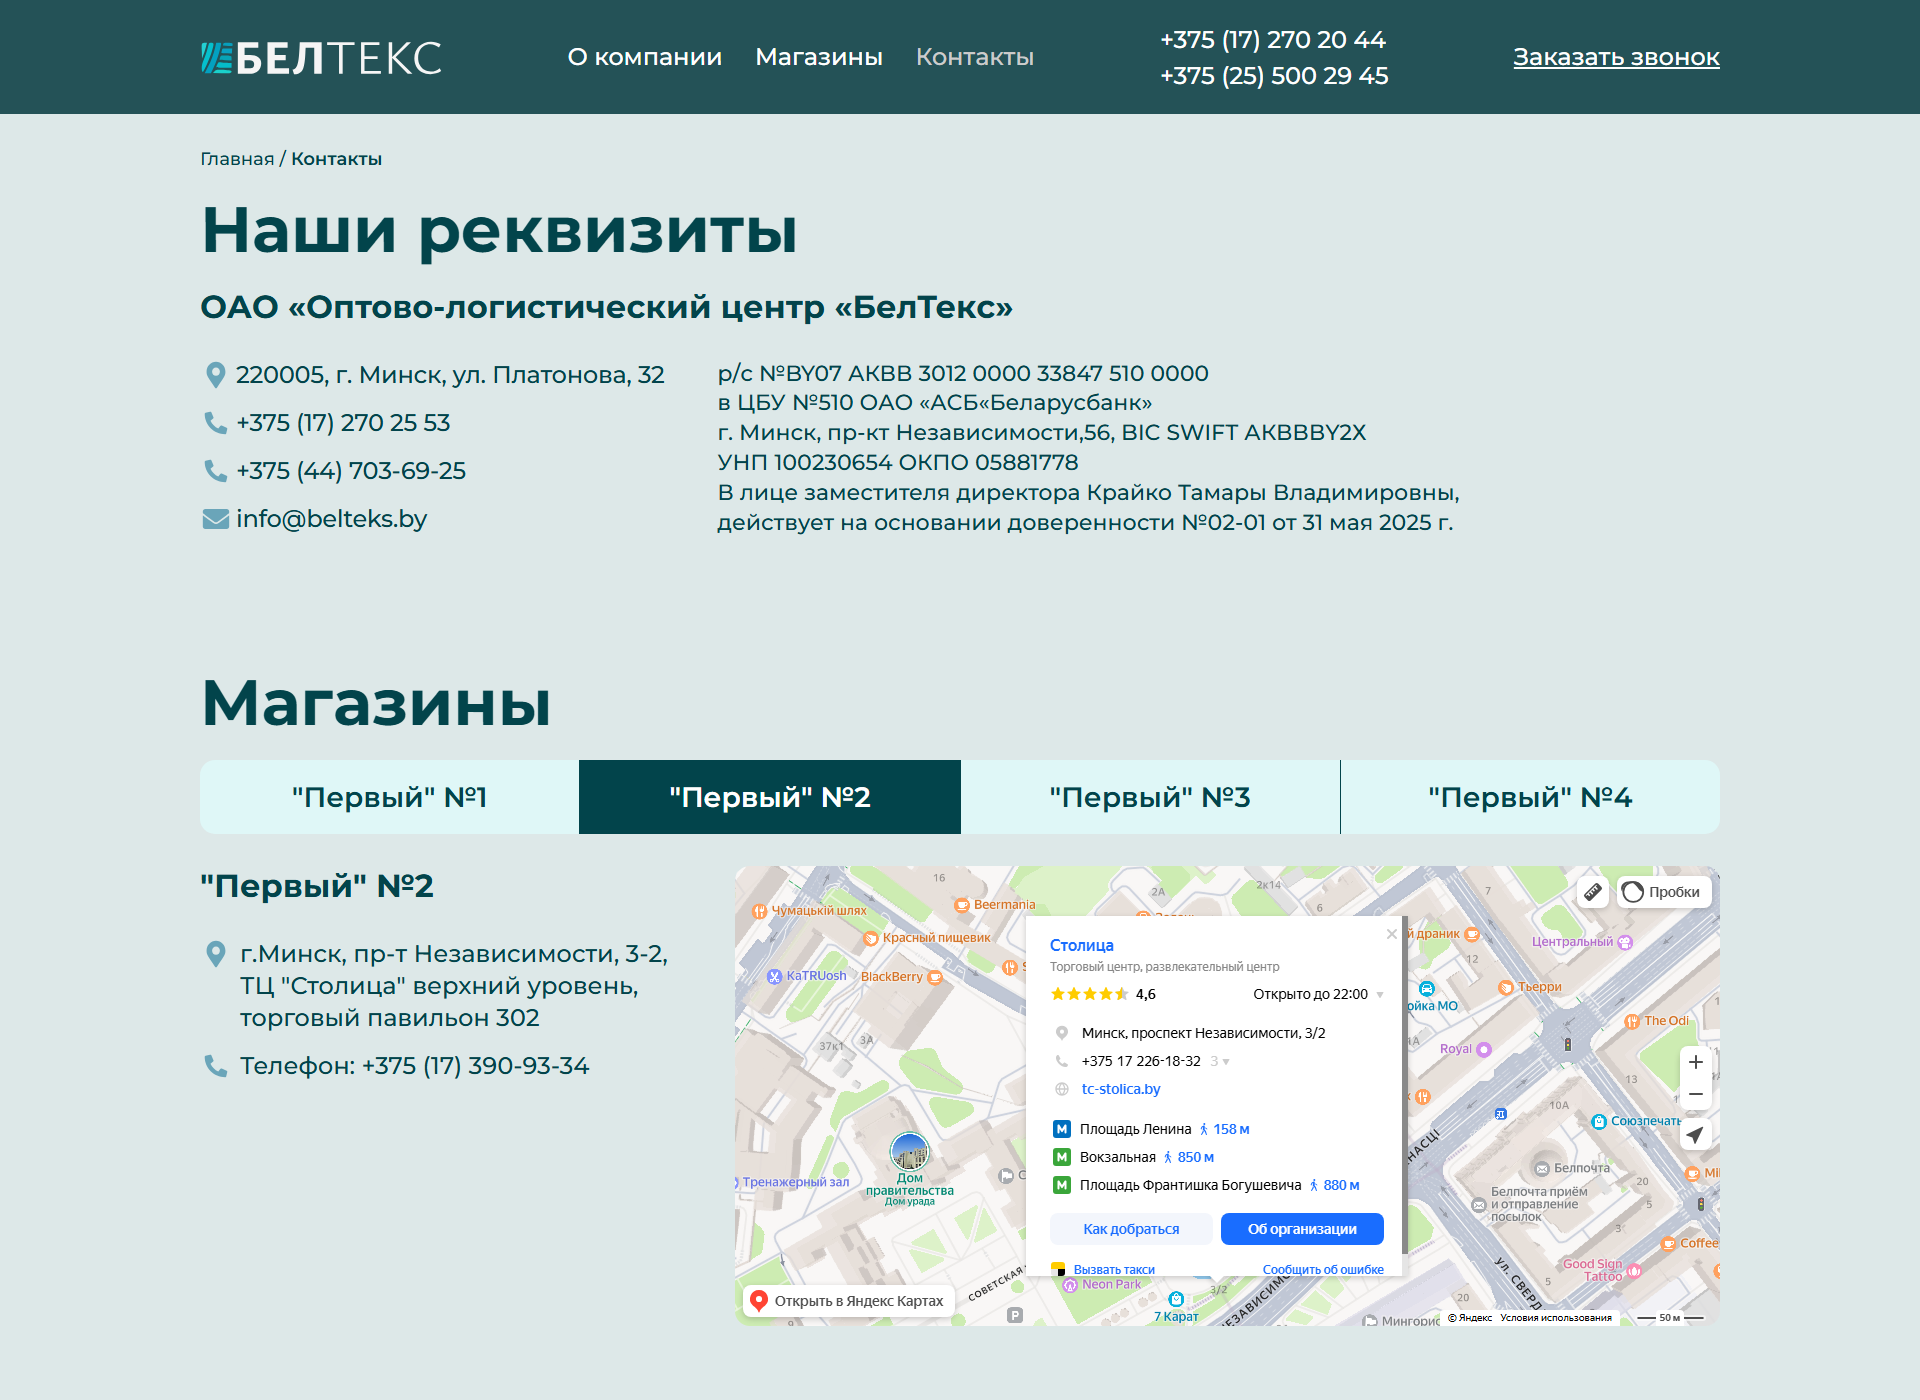Click the Дом правительства photo marker
This screenshot has height=1400, width=1920.
point(910,1152)
